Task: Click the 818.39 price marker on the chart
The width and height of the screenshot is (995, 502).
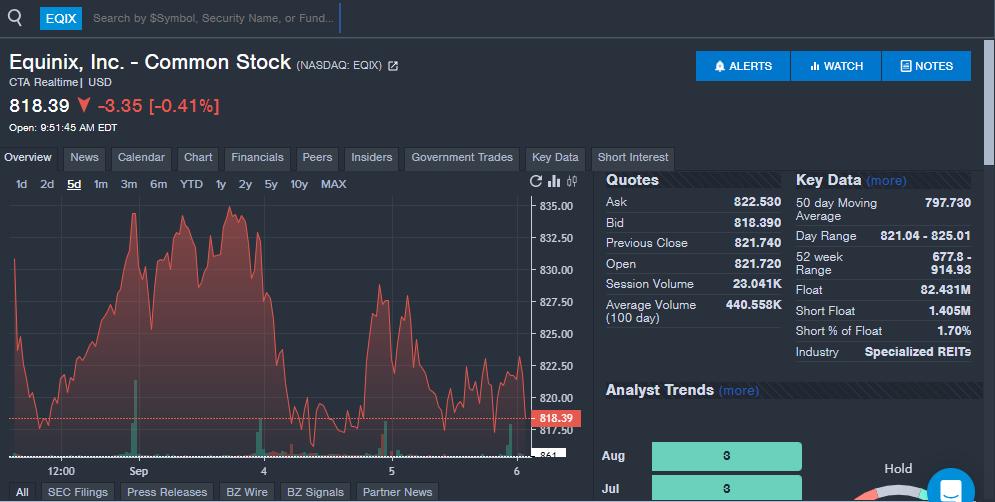Action: point(556,418)
